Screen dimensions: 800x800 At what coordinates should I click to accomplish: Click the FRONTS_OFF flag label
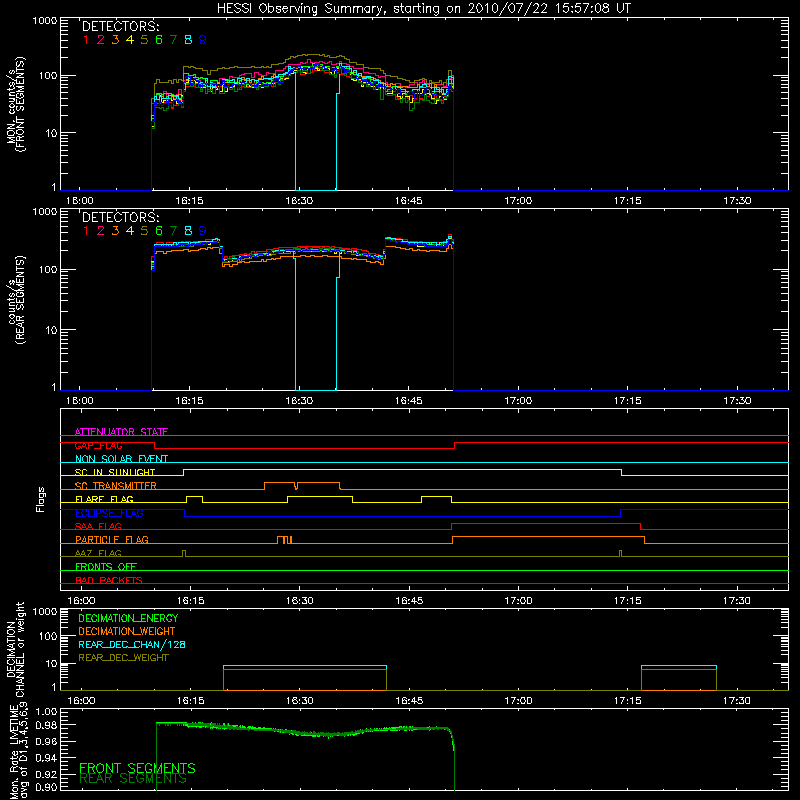pos(106,566)
